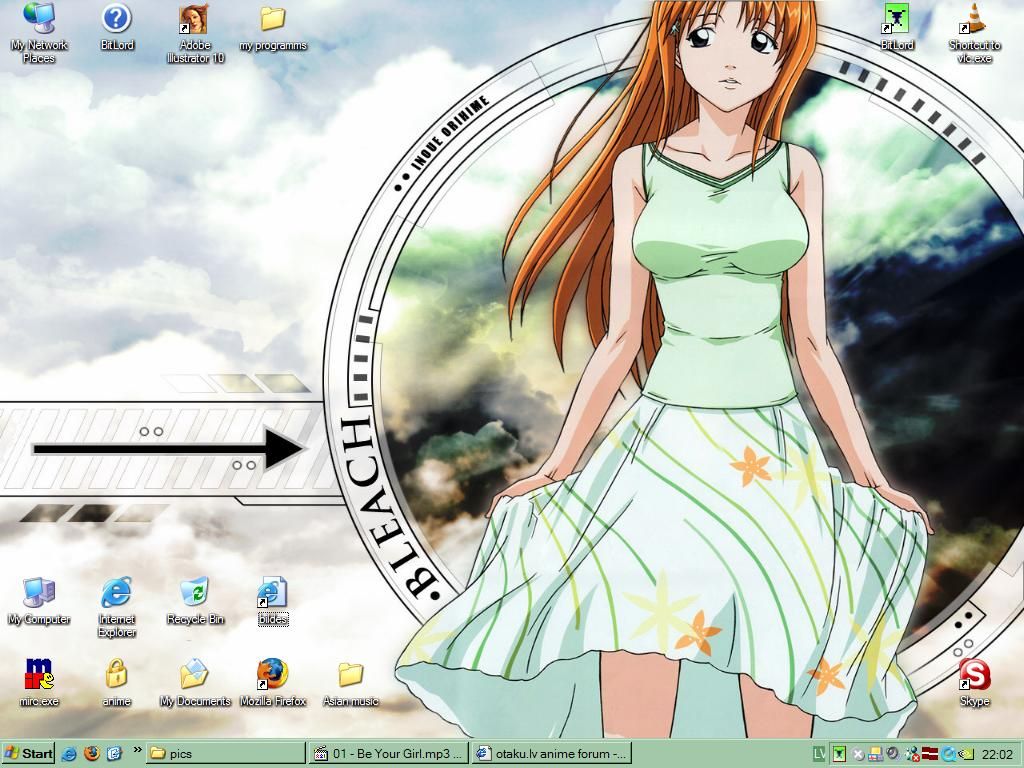Launch Internet Explorer from the desktop icon
Viewport: 1024px width, 768px height.
pos(117,607)
